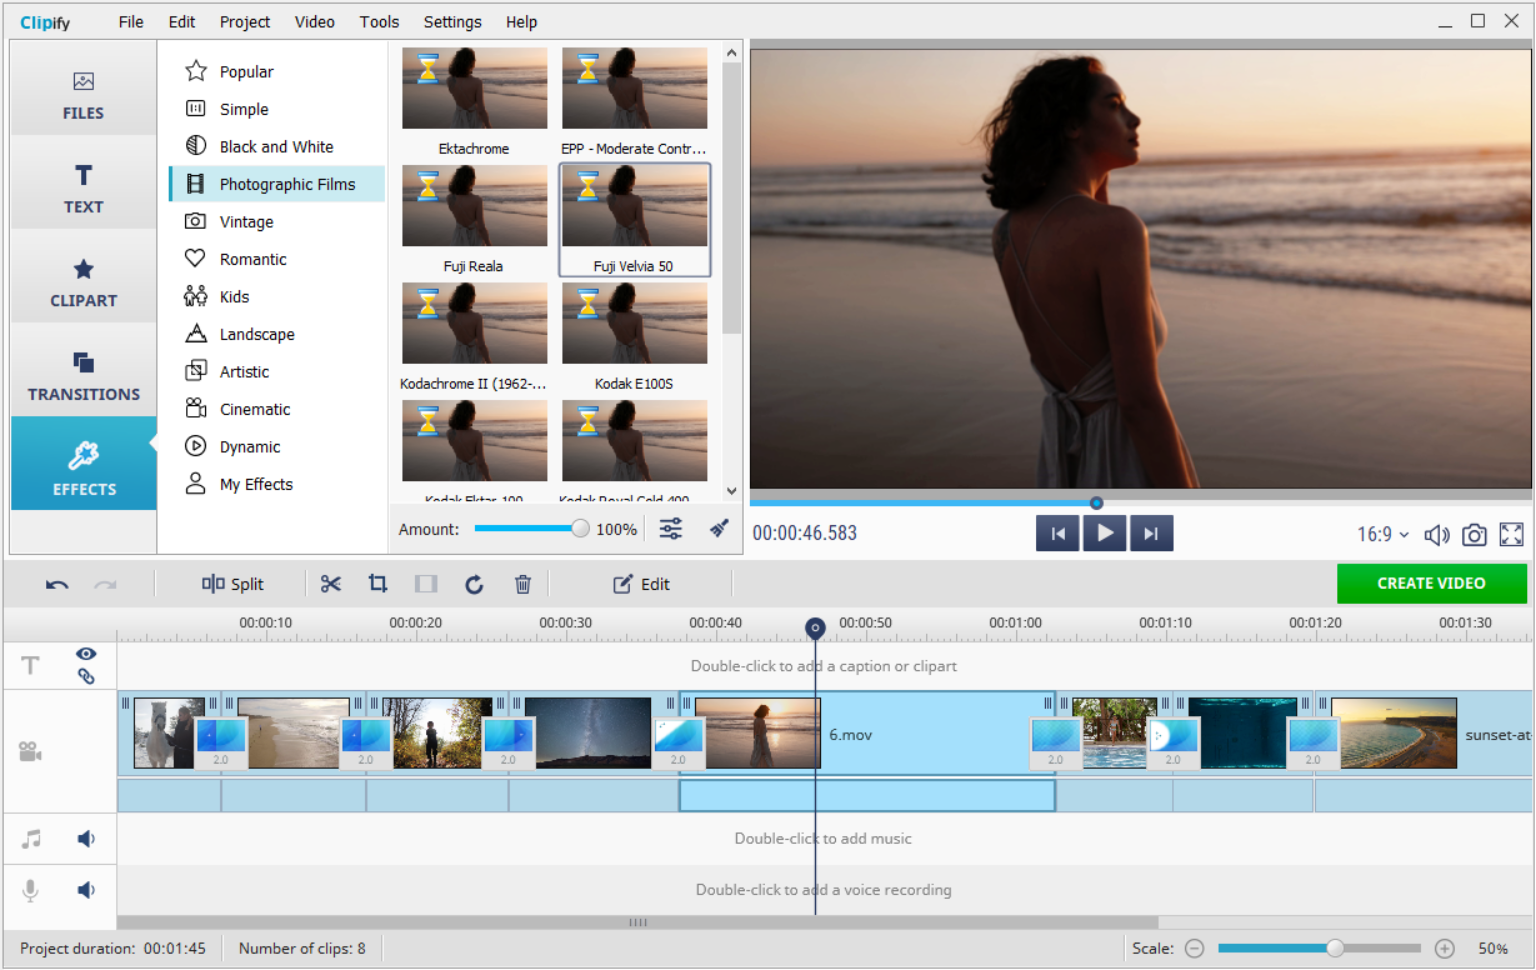Open effect settings sliders icon
Screen dimensions: 1536x970
point(671,529)
